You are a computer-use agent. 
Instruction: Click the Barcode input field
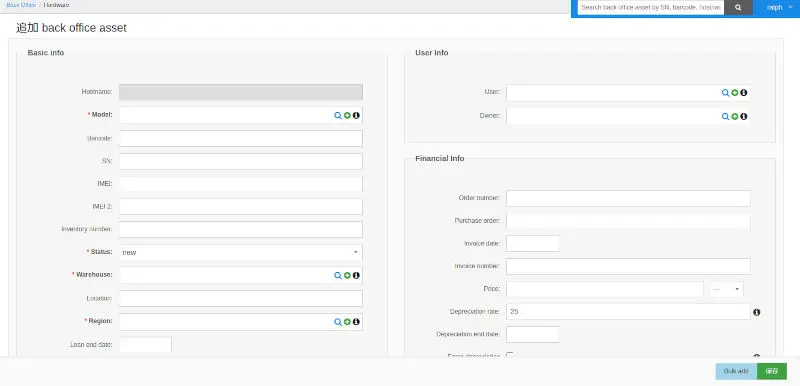pos(241,138)
